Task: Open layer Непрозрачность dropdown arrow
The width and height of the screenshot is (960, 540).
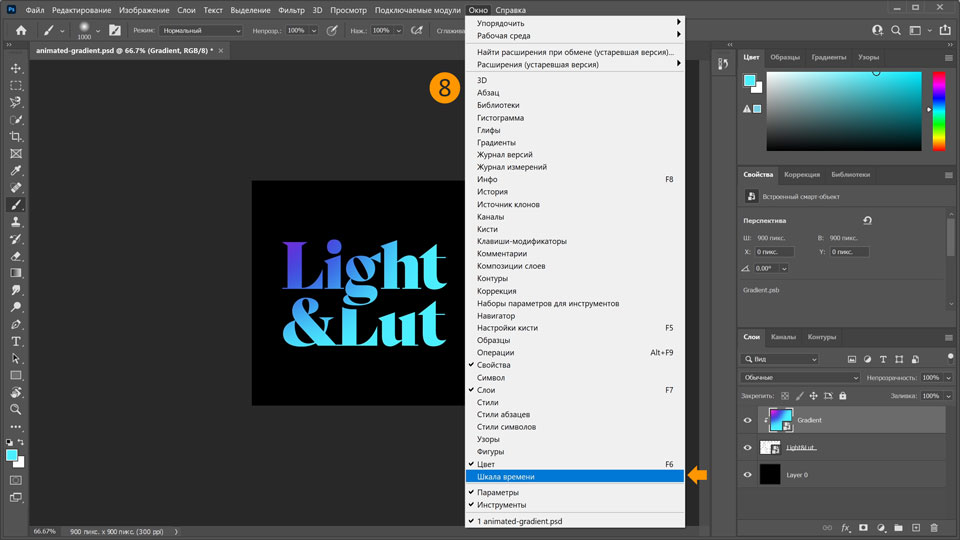Action: [x=948, y=378]
